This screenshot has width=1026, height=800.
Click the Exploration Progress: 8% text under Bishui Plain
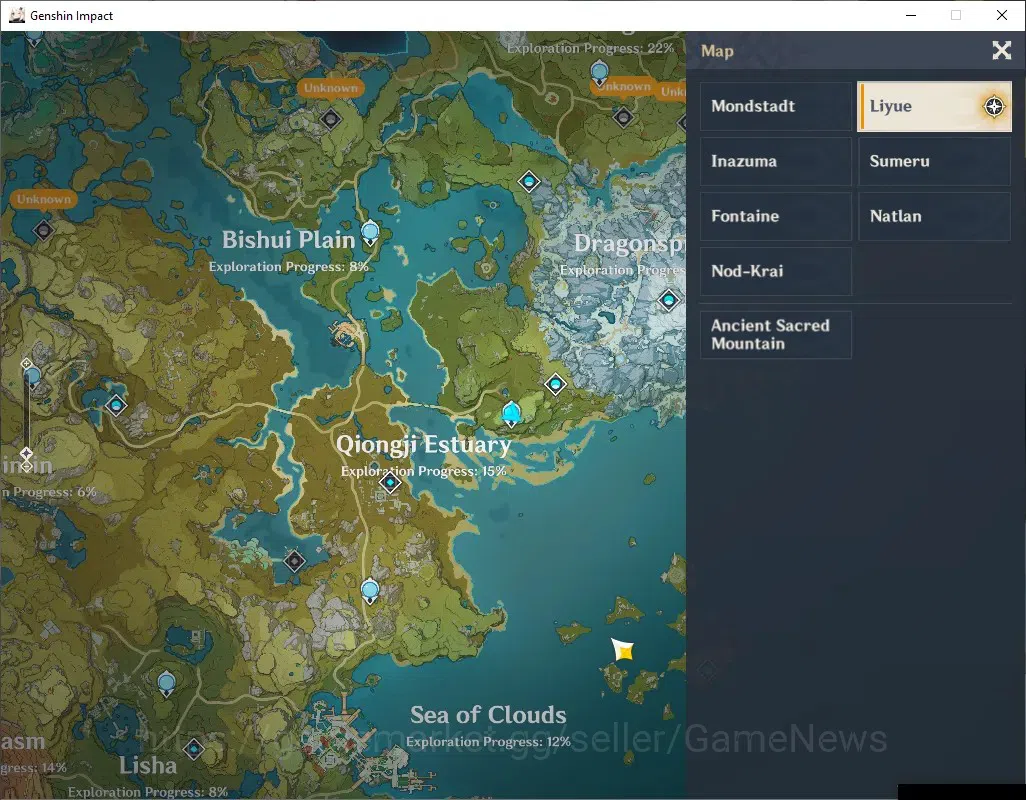(x=289, y=267)
